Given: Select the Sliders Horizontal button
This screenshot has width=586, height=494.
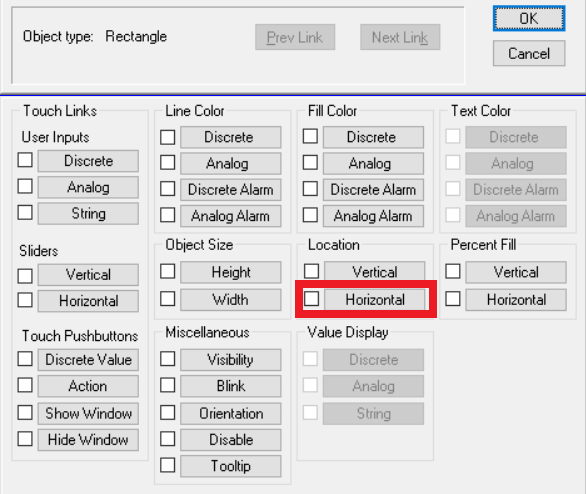Looking at the screenshot, I should [x=88, y=301].
